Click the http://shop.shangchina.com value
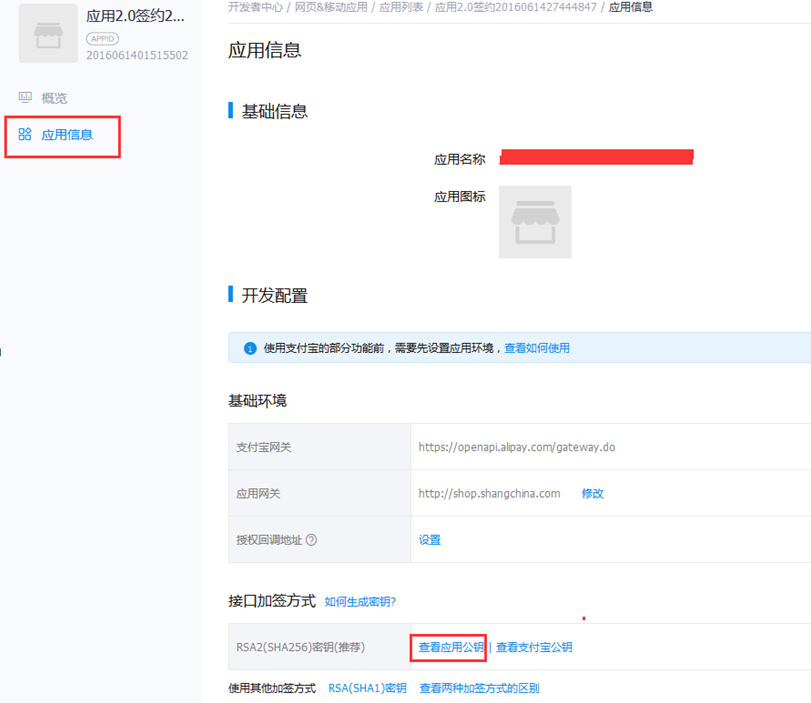Image resolution: width=811 pixels, height=703 pixels. click(489, 493)
